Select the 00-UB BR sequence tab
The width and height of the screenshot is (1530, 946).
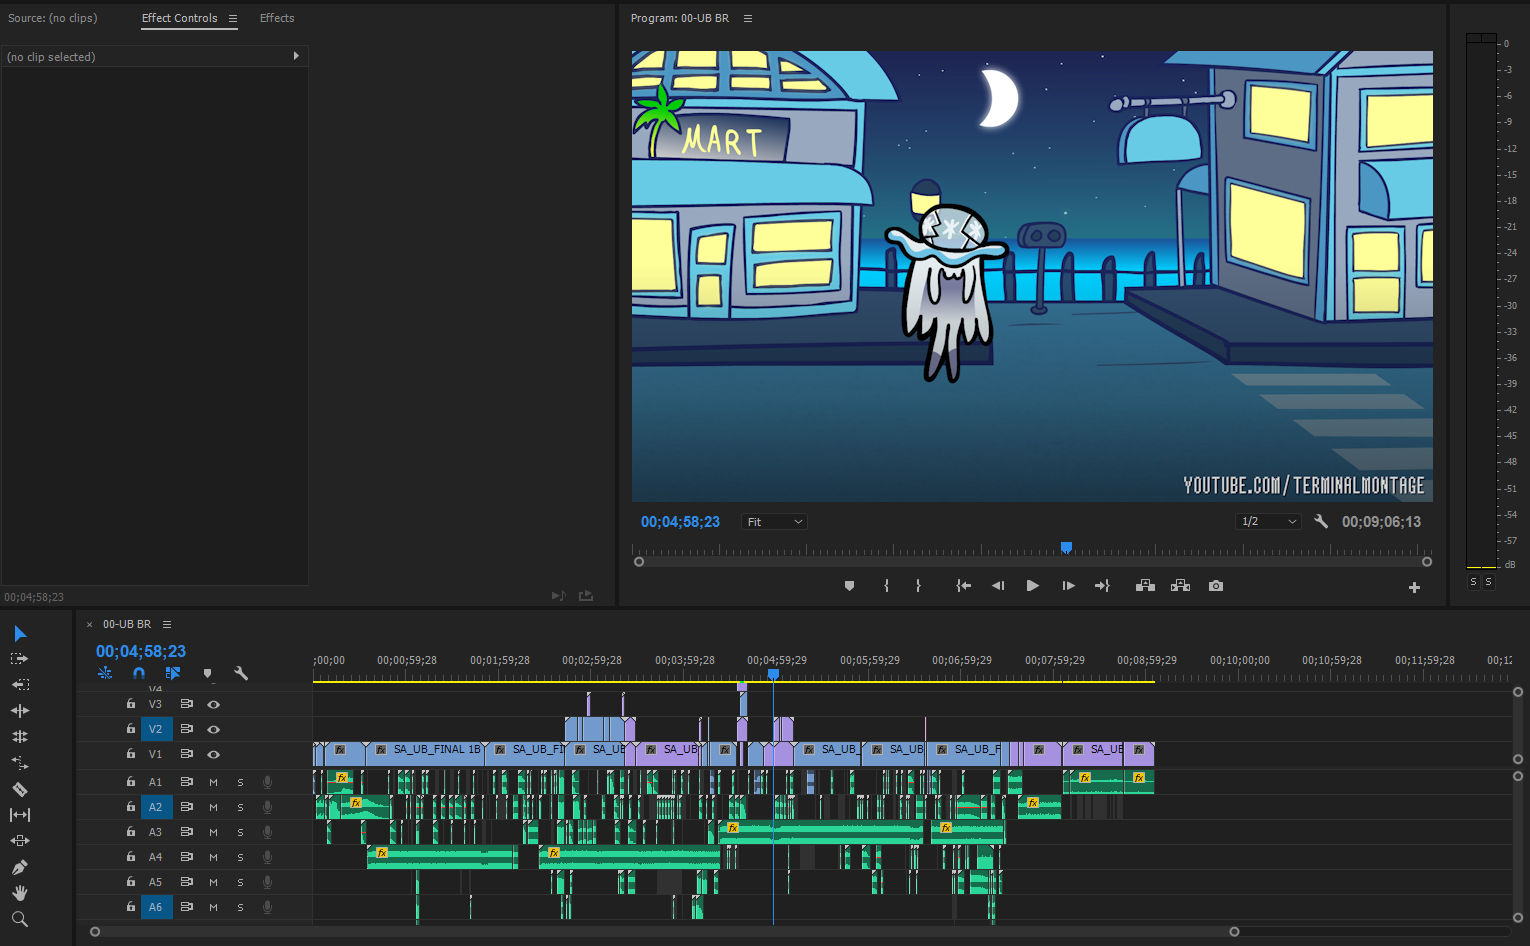coord(127,624)
